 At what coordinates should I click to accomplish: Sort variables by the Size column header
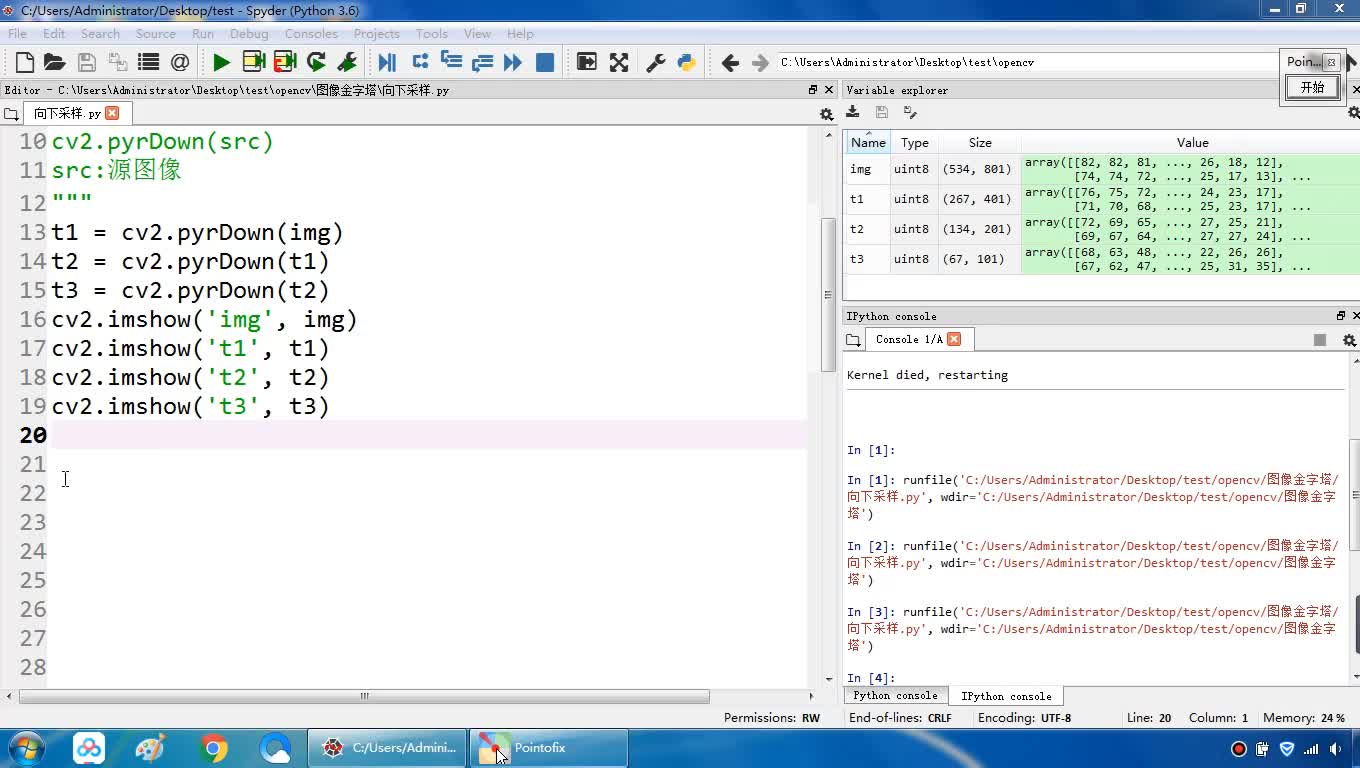[x=980, y=143]
